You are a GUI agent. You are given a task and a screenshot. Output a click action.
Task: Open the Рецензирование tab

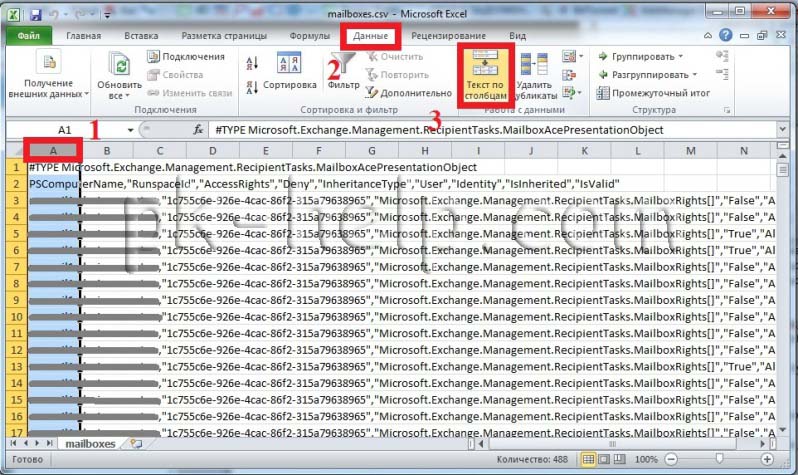[448, 36]
